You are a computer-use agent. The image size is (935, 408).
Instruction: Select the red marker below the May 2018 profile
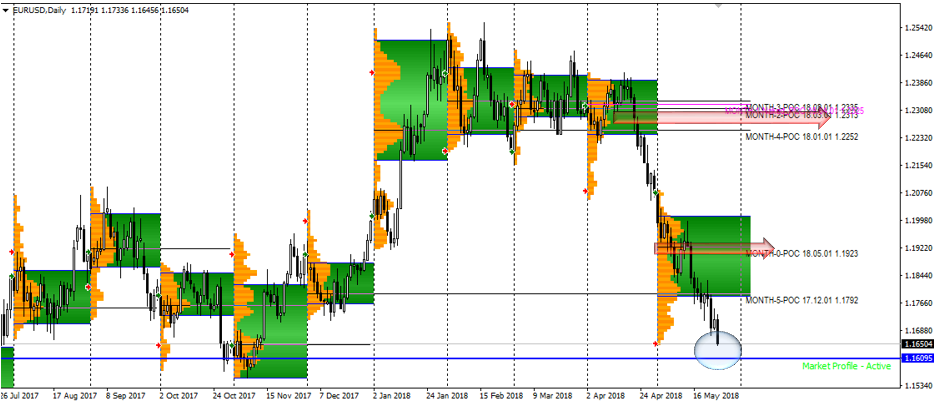pyautogui.click(x=655, y=344)
